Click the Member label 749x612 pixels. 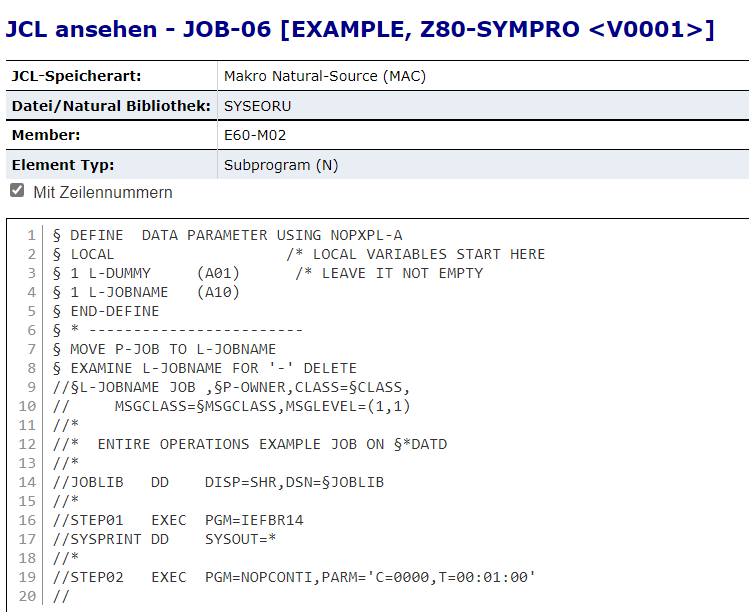[46, 135]
